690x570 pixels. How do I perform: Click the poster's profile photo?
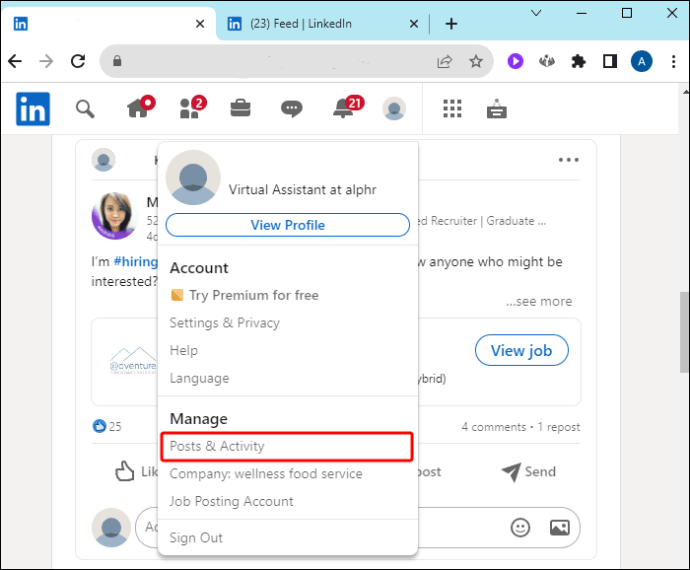click(x=114, y=216)
